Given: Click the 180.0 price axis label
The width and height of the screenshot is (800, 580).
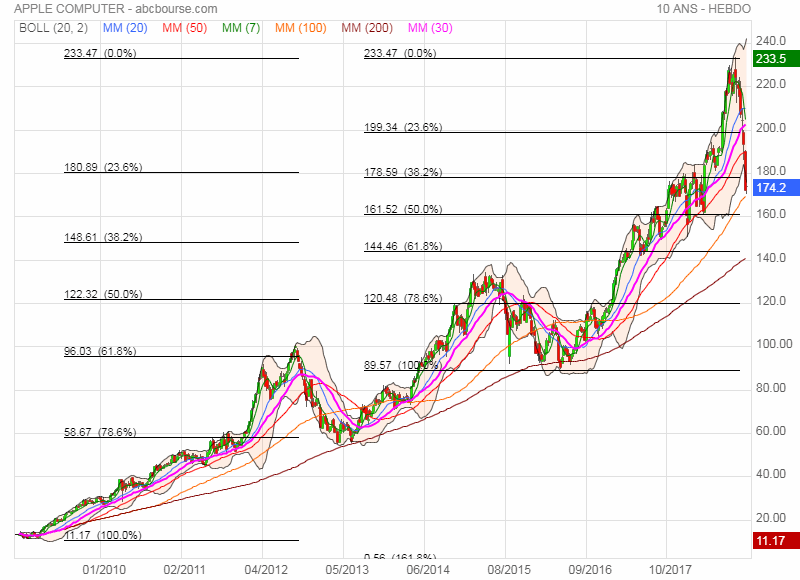Looking at the screenshot, I should coord(770,171).
